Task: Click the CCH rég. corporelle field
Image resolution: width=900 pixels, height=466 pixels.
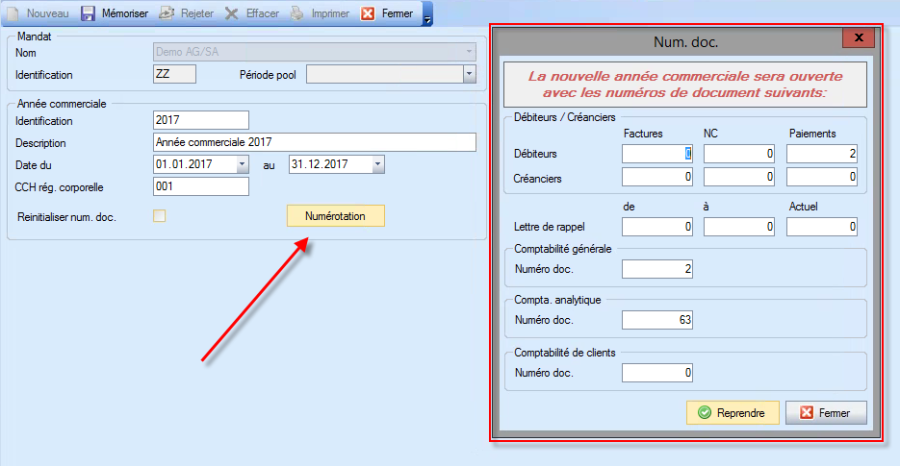Action: (201, 187)
